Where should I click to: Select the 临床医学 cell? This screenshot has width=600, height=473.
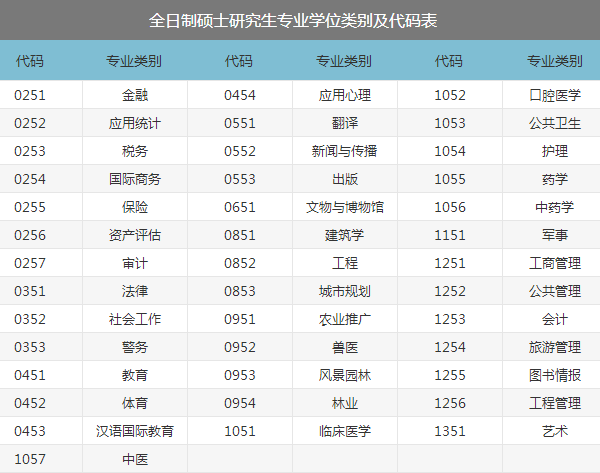tap(344, 432)
